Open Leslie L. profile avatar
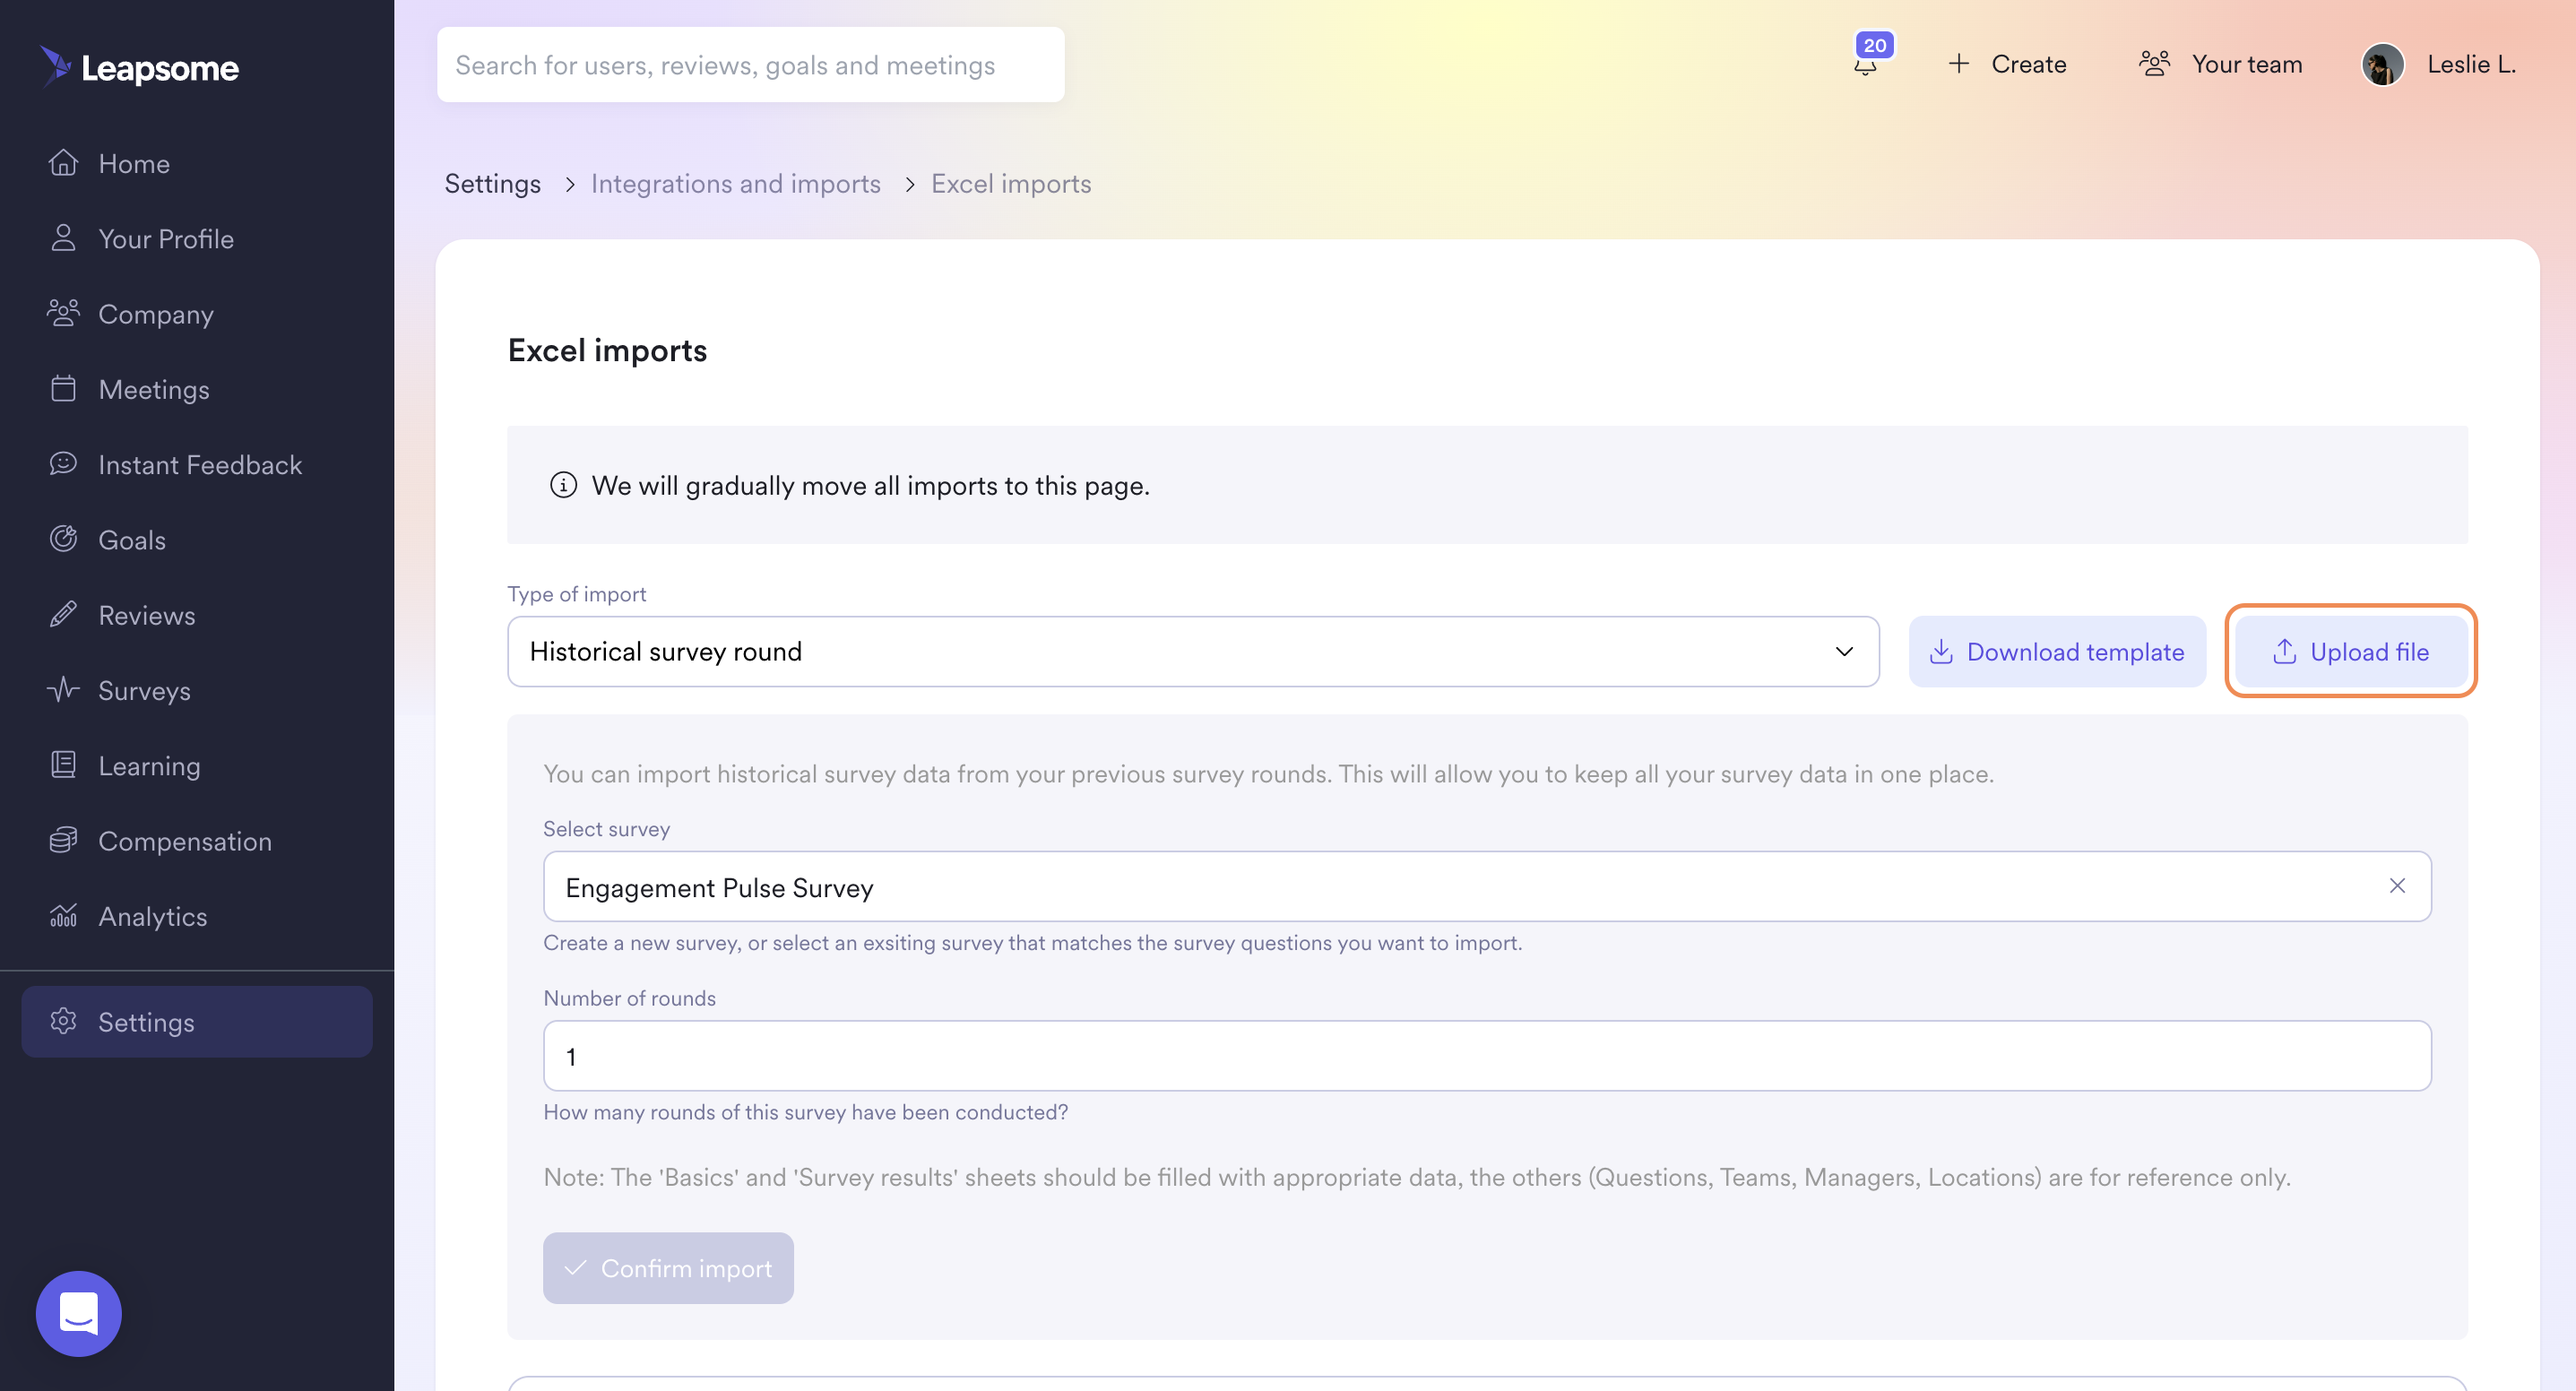The width and height of the screenshot is (2576, 1391). click(x=2383, y=65)
